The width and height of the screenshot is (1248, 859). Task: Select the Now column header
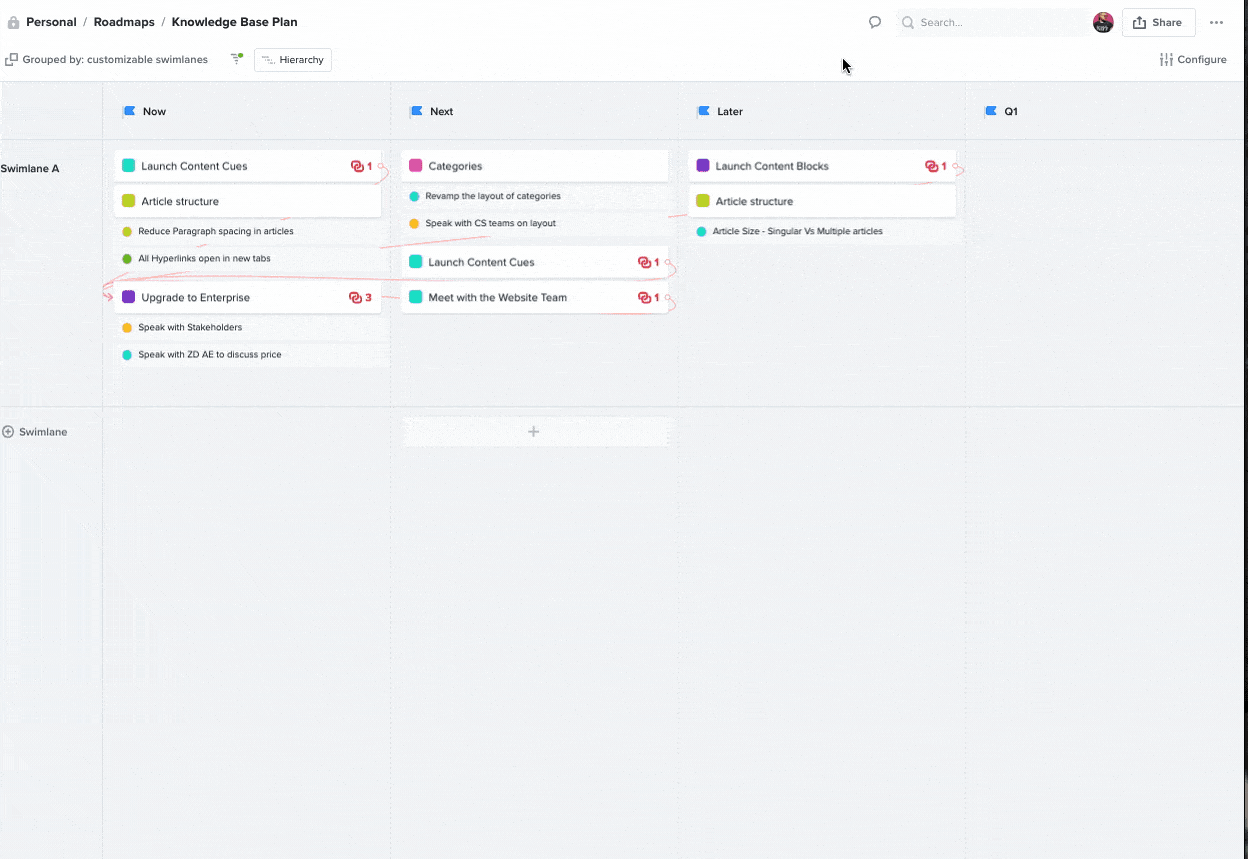pos(154,111)
